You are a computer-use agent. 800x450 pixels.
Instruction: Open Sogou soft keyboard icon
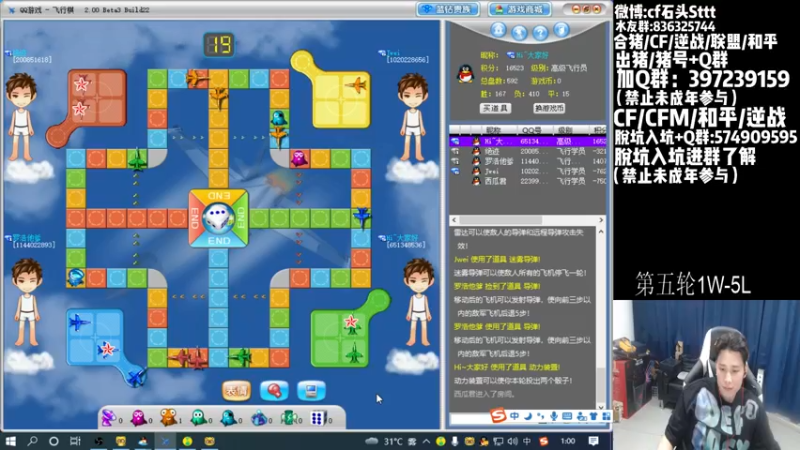[567, 416]
